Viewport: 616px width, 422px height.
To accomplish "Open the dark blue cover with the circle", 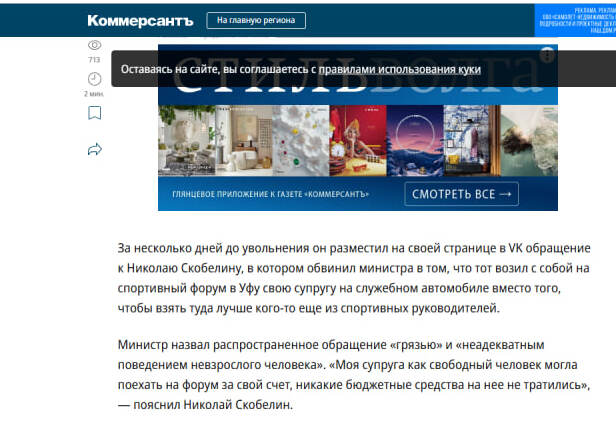I will (x=411, y=138).
